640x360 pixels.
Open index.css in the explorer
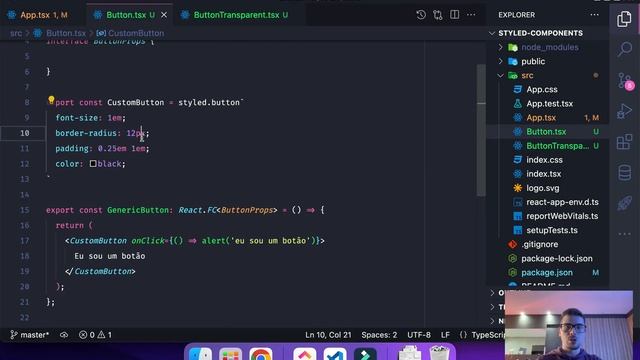[544, 160]
